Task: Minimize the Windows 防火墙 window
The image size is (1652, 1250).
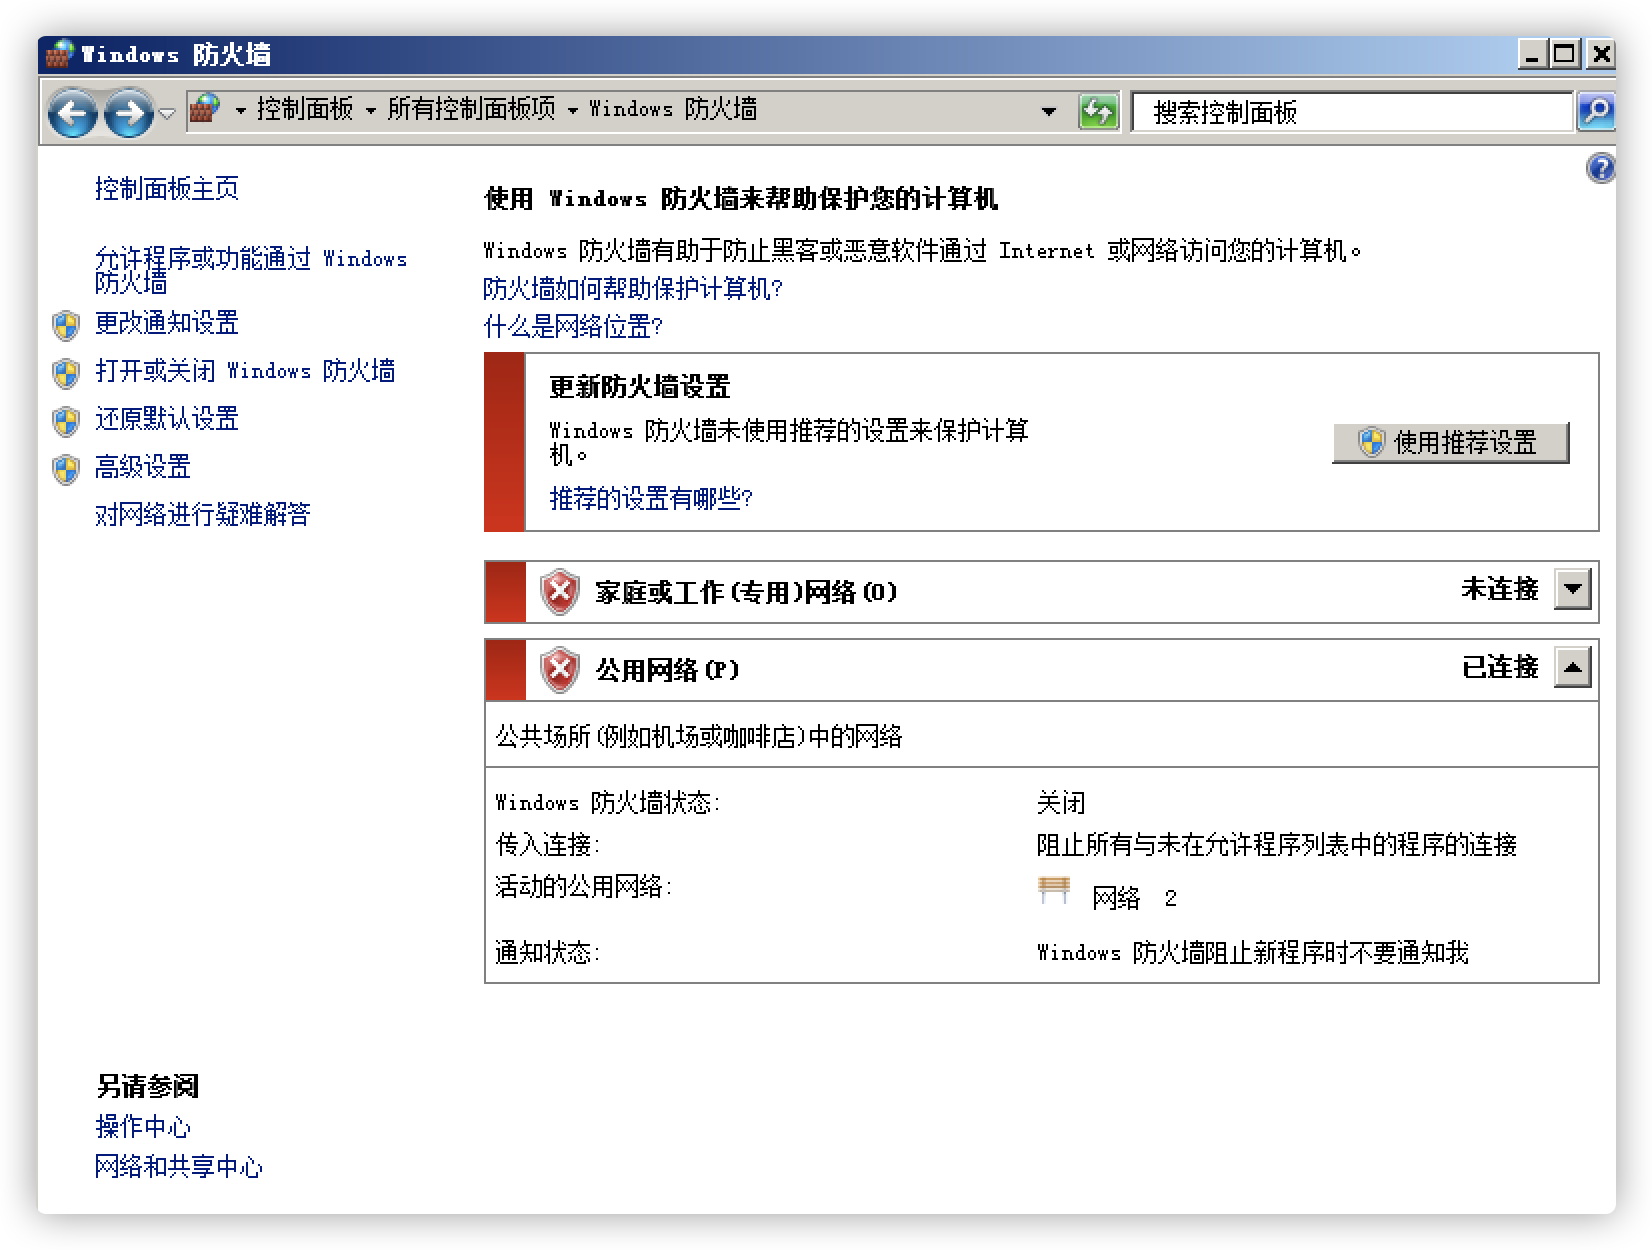Action: click(x=1533, y=54)
